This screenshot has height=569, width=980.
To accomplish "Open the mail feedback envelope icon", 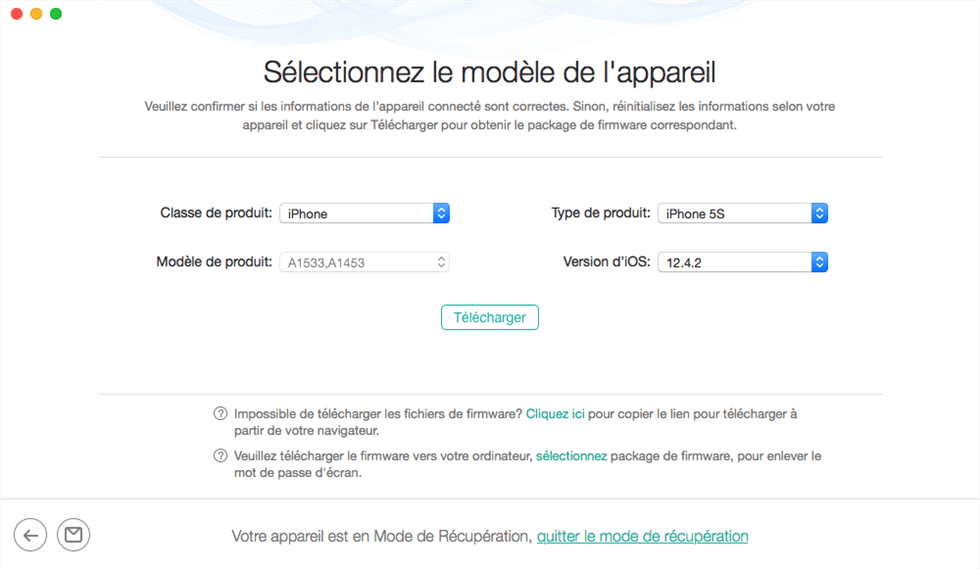I will (x=73, y=535).
